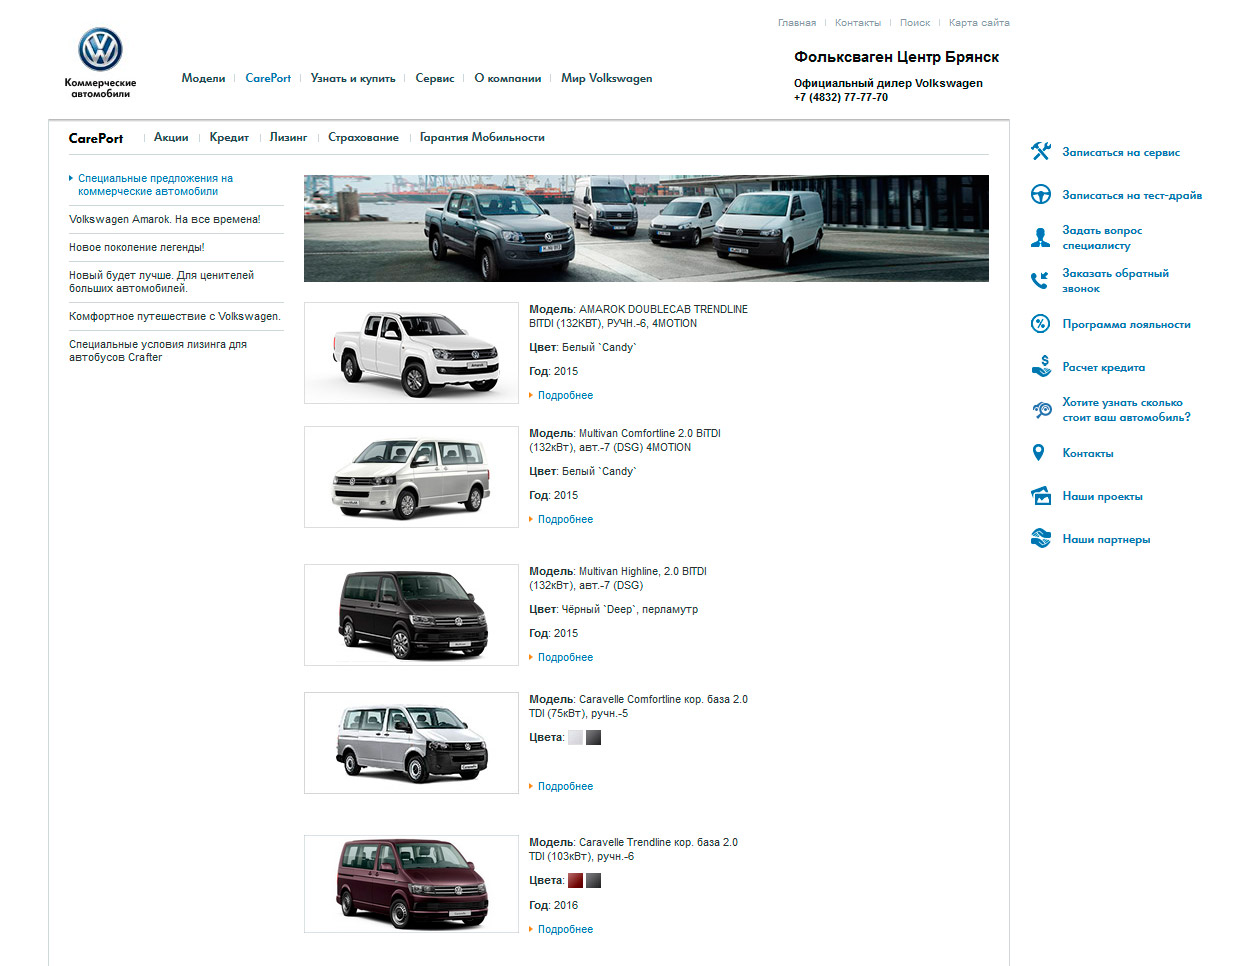Click the steering wheel test-drive icon
Image resolution: width=1250 pixels, height=966 pixels.
[1040, 195]
